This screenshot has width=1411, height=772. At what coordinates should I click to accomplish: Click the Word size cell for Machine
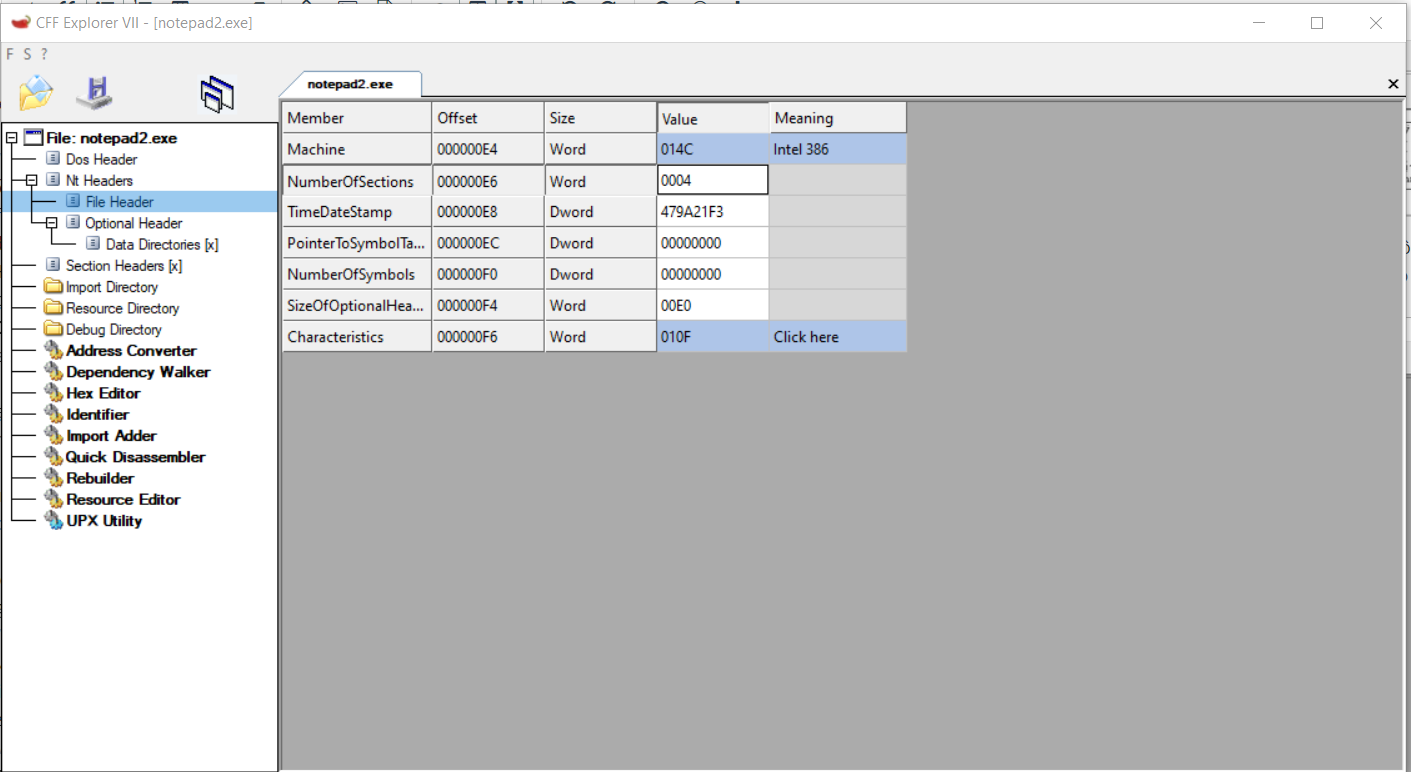point(600,149)
